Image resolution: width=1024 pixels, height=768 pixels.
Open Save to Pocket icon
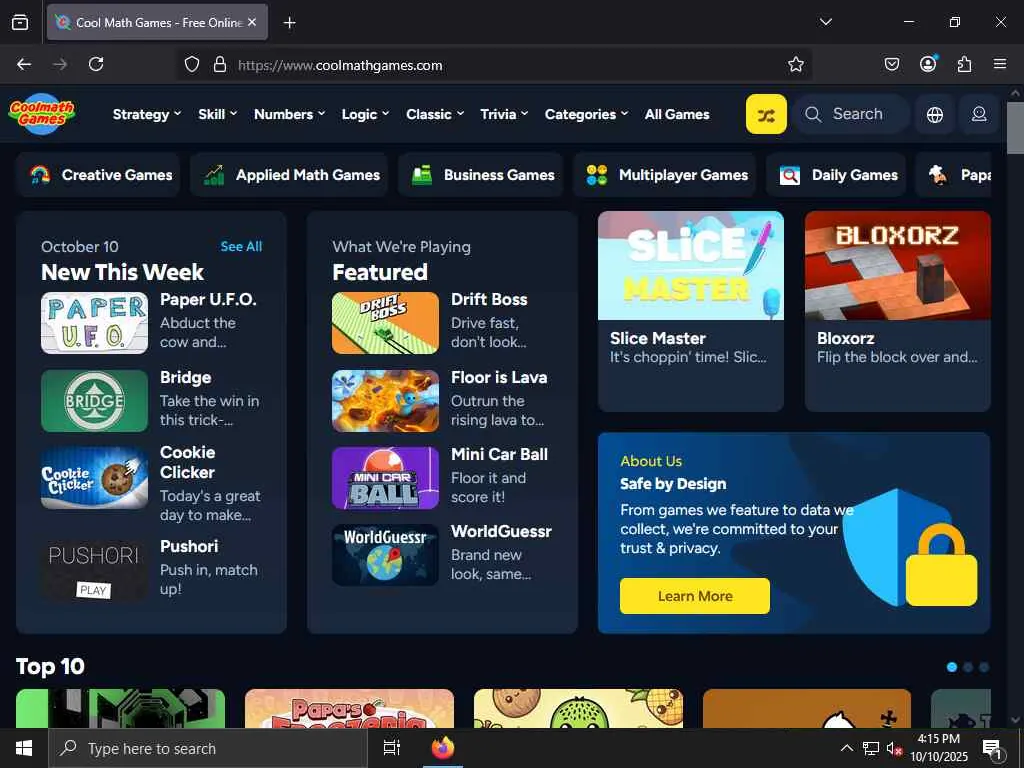click(891, 64)
